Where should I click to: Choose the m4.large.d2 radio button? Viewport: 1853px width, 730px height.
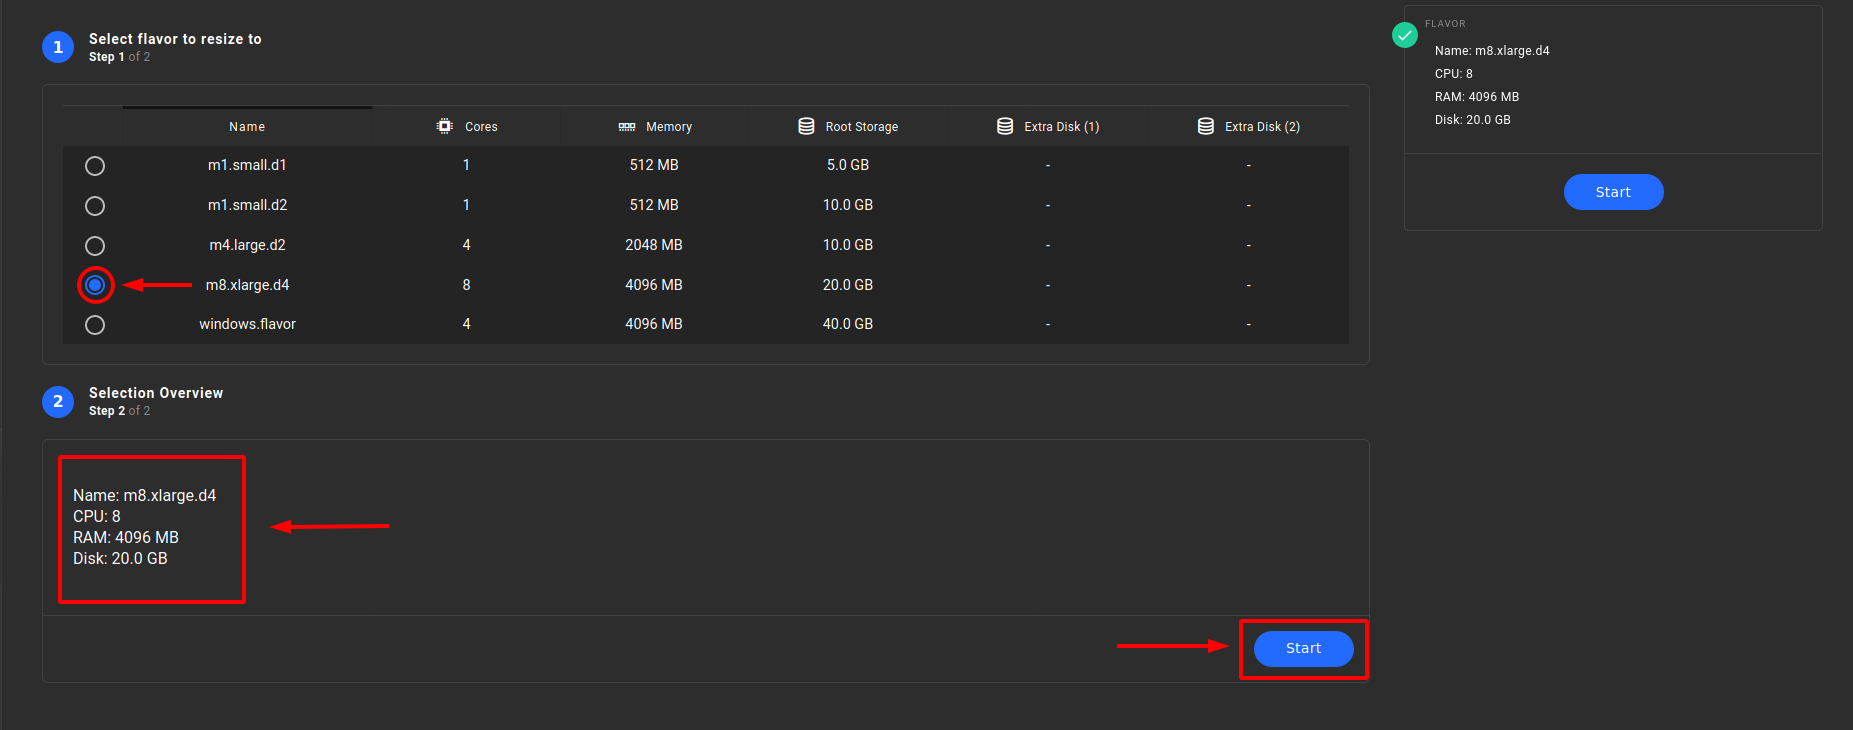click(95, 246)
